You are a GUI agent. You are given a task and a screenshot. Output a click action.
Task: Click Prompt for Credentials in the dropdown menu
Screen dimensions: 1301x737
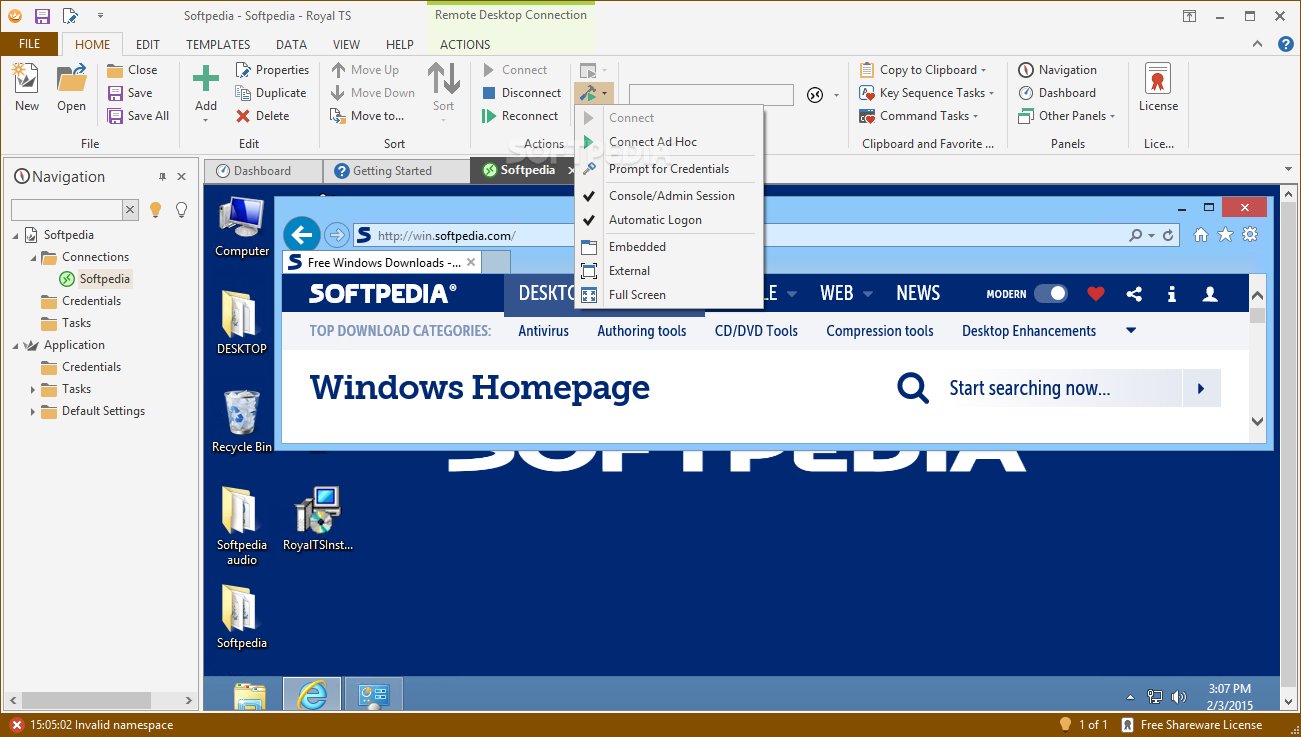tap(669, 169)
